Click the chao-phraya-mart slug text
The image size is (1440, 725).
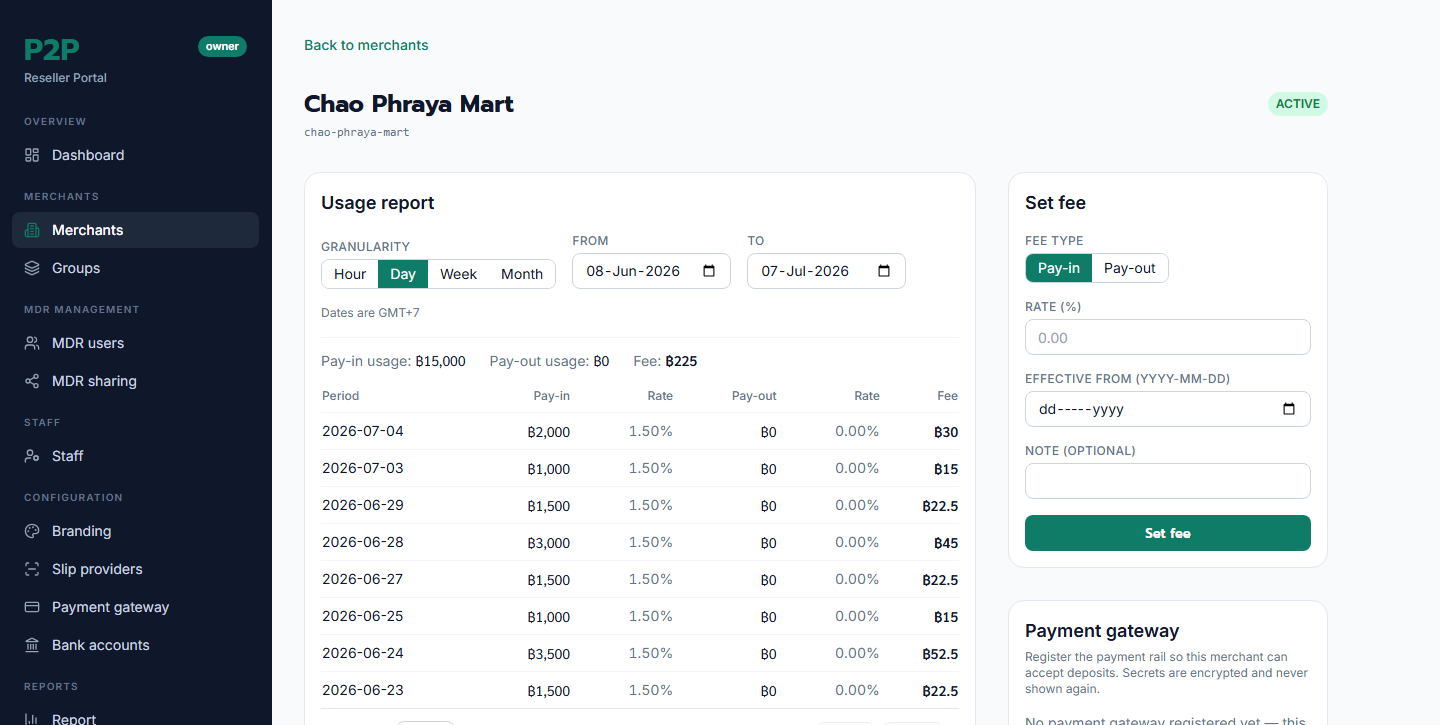point(357,132)
